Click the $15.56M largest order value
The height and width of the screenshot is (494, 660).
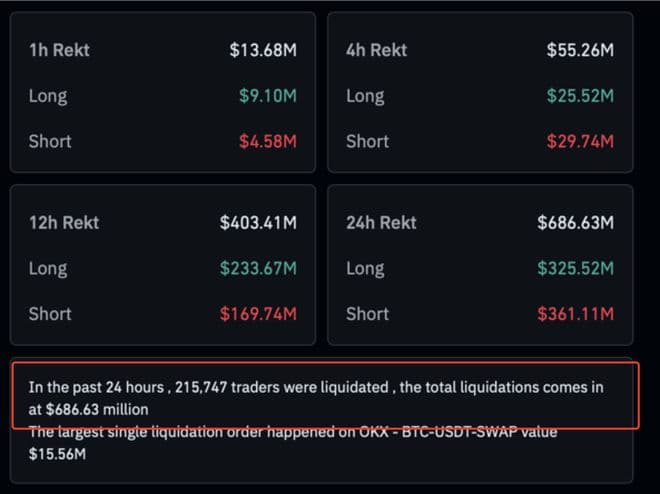(57, 453)
